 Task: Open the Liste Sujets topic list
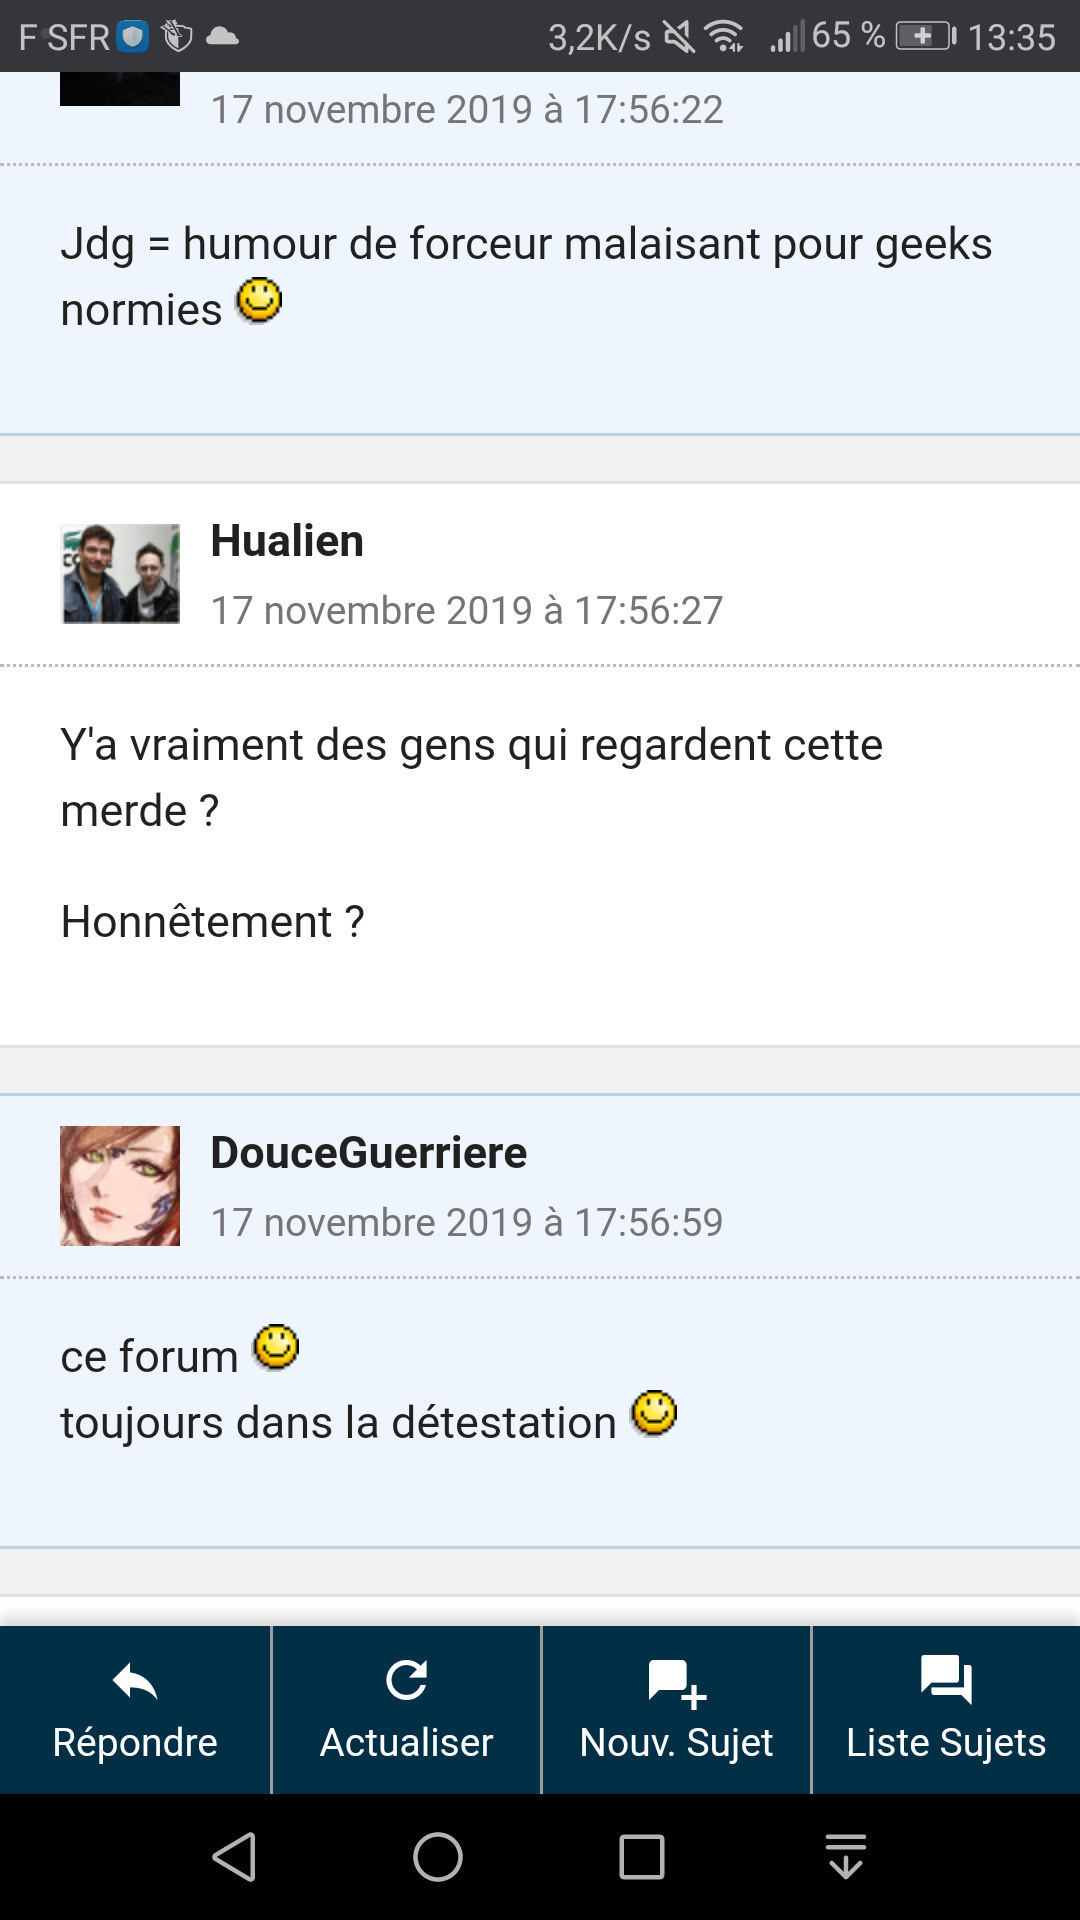point(946,1710)
